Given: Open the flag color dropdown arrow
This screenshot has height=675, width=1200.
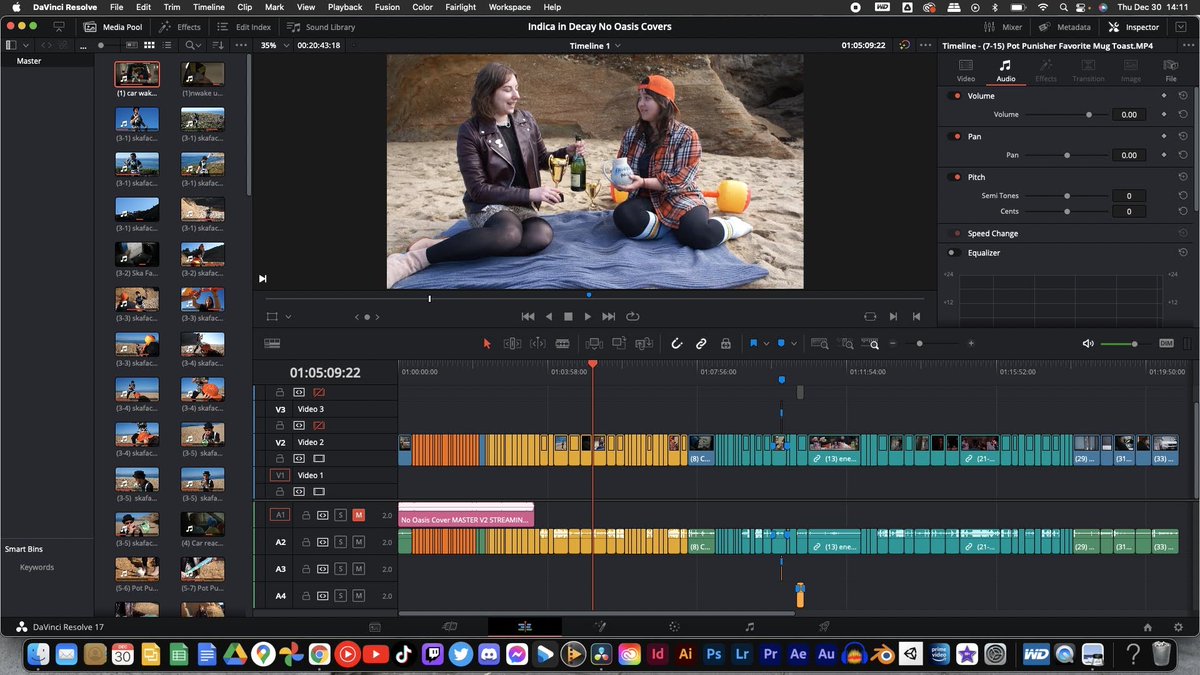Looking at the screenshot, I should click(767, 343).
